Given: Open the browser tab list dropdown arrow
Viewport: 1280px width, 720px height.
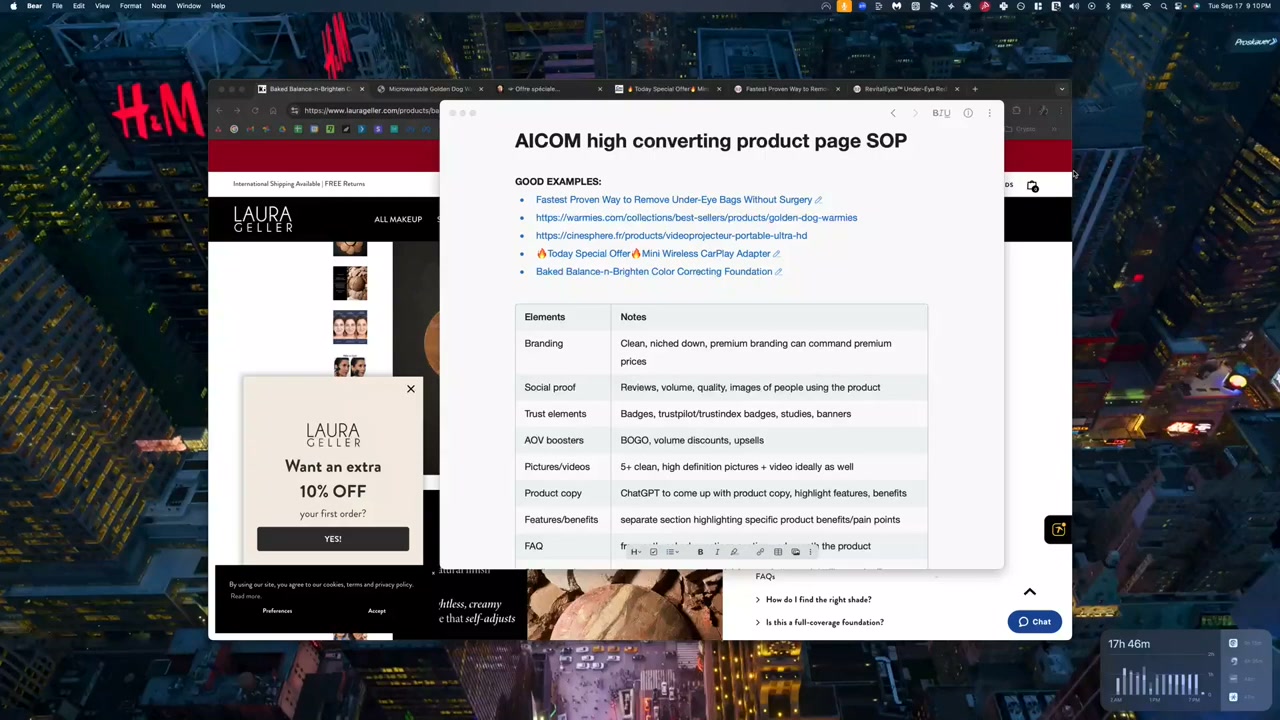Looking at the screenshot, I should (1062, 89).
